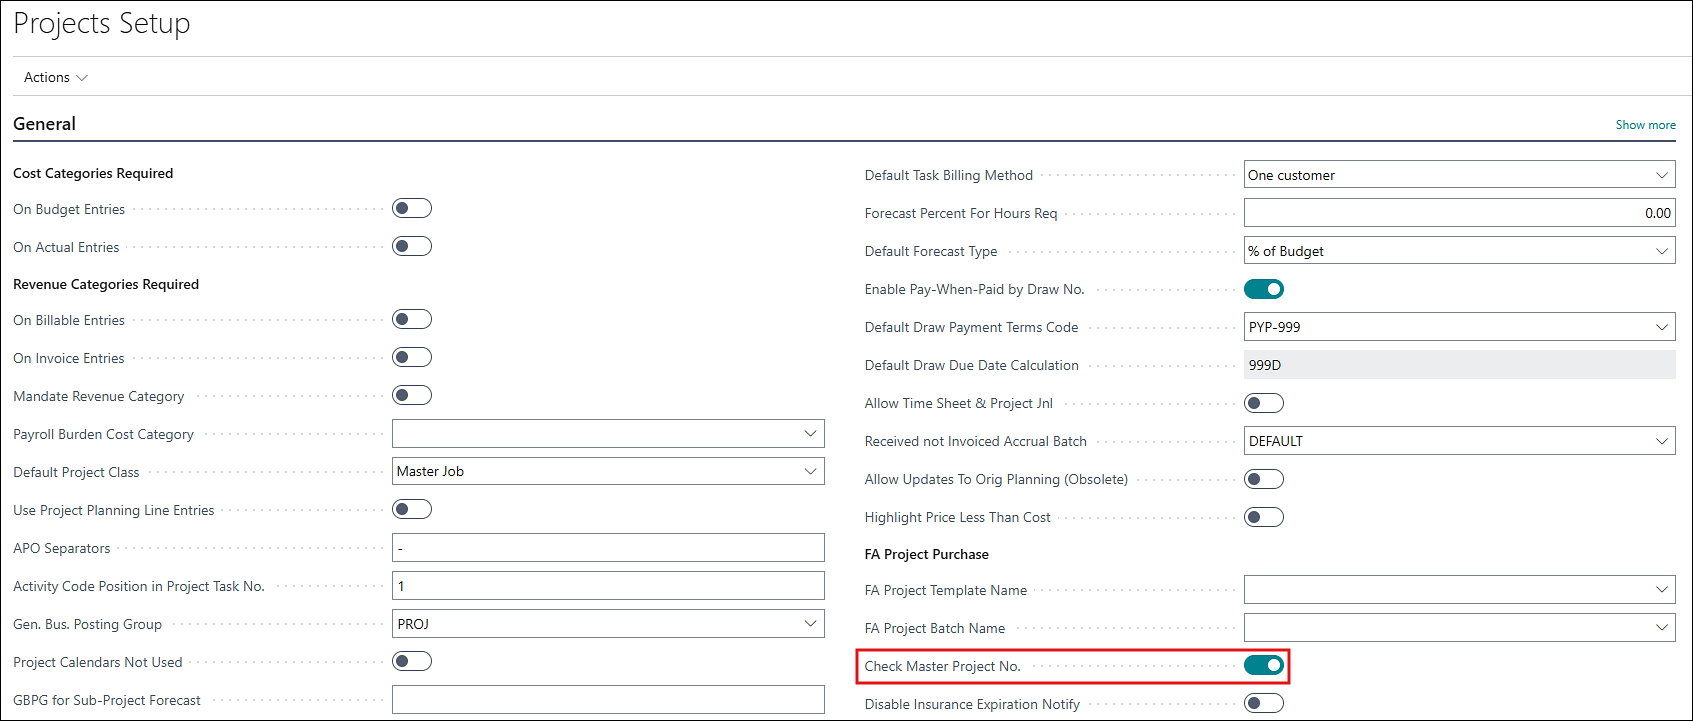Click GBPG for Sub-Project Forecast field
Image resolution: width=1693 pixels, height=721 pixels.
[608, 700]
